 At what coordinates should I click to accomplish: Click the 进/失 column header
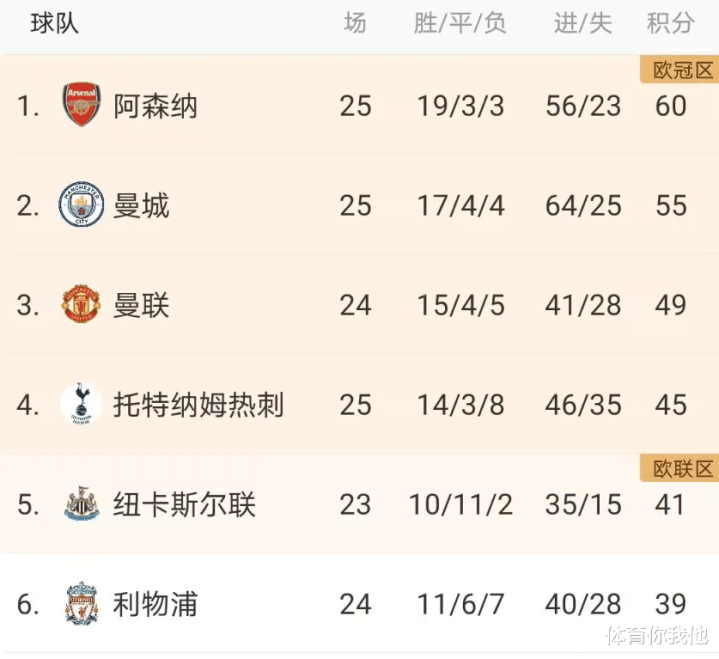tap(583, 24)
